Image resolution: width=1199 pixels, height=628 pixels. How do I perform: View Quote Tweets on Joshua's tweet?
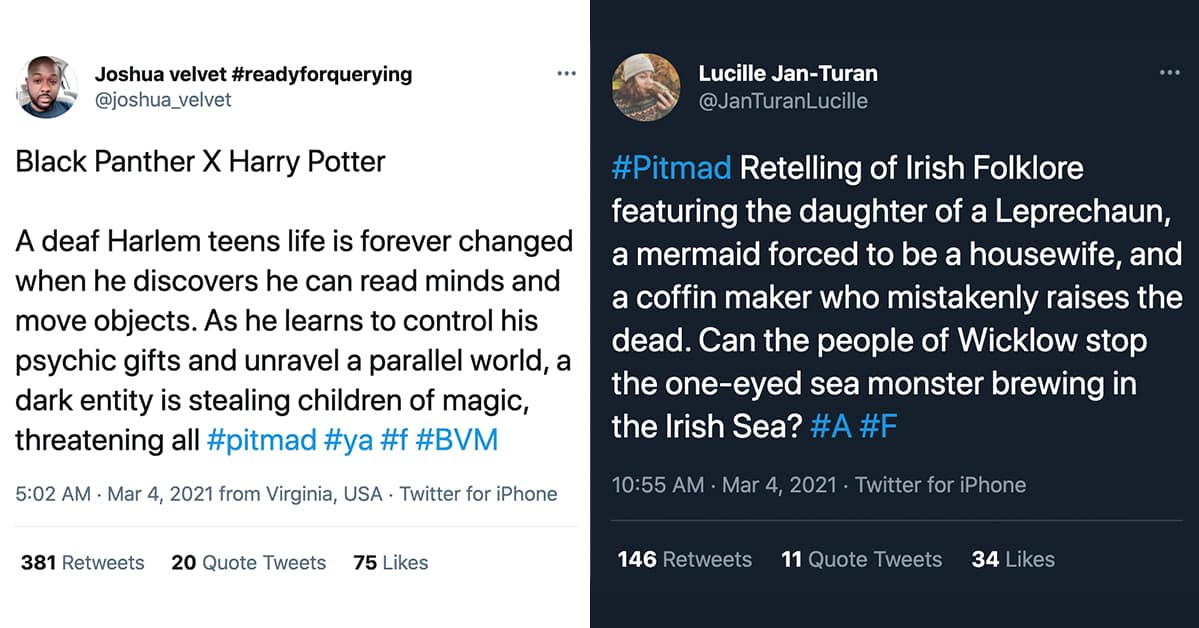coord(249,563)
